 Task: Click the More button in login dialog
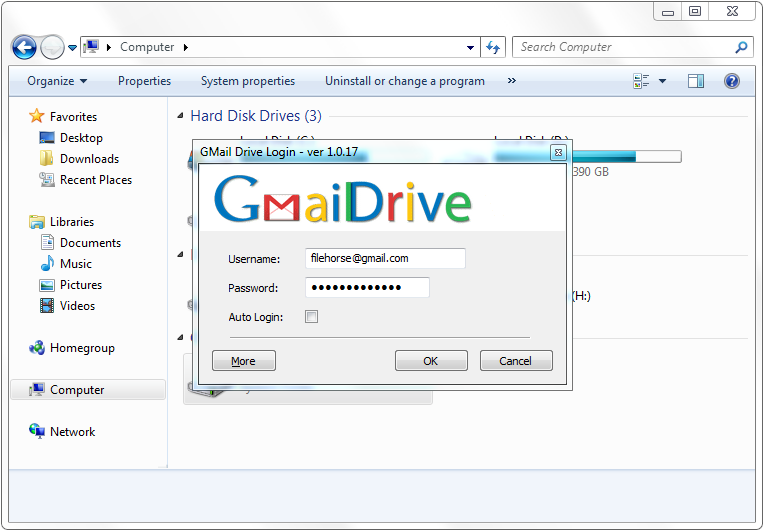coord(244,360)
